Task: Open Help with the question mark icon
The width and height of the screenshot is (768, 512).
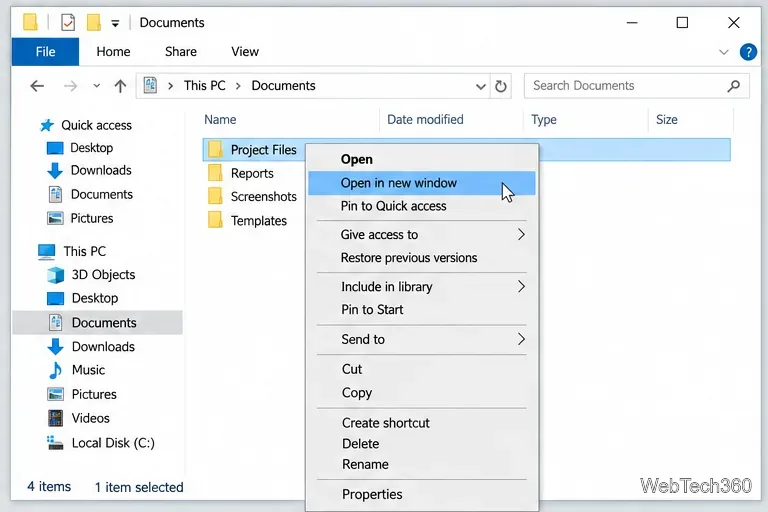Action: 748,52
